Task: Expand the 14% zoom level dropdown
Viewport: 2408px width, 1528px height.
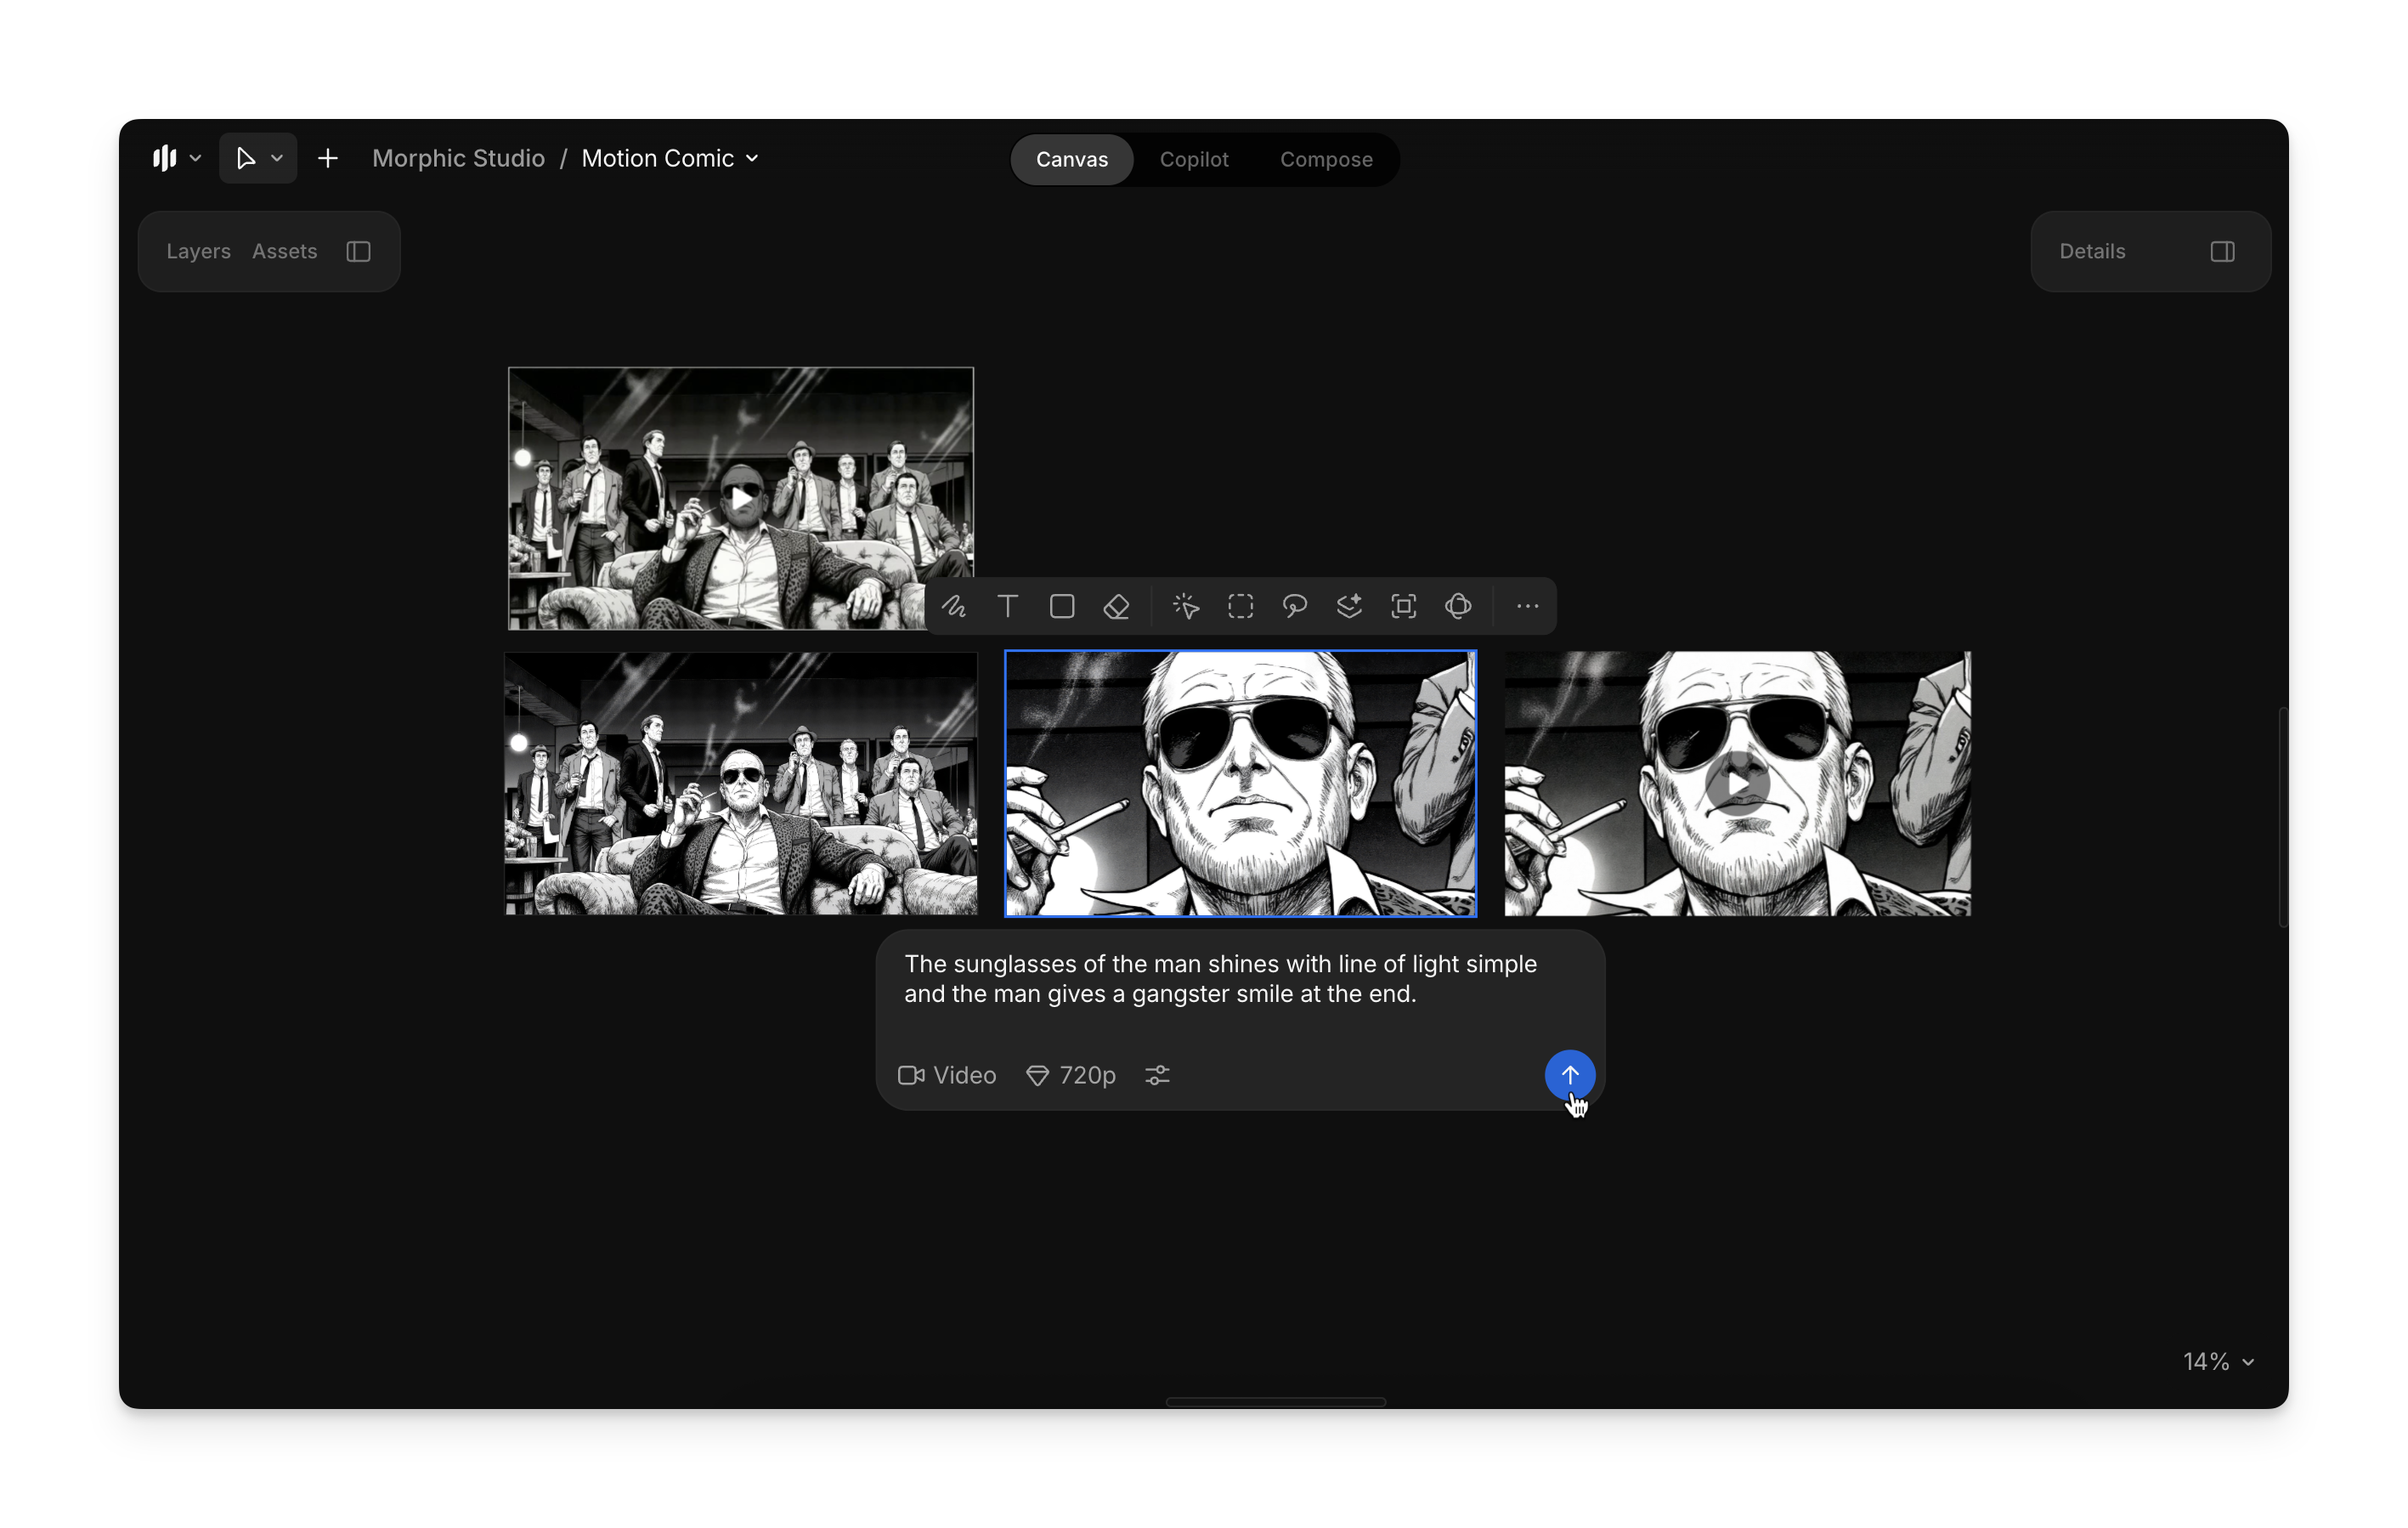Action: coord(2218,1361)
